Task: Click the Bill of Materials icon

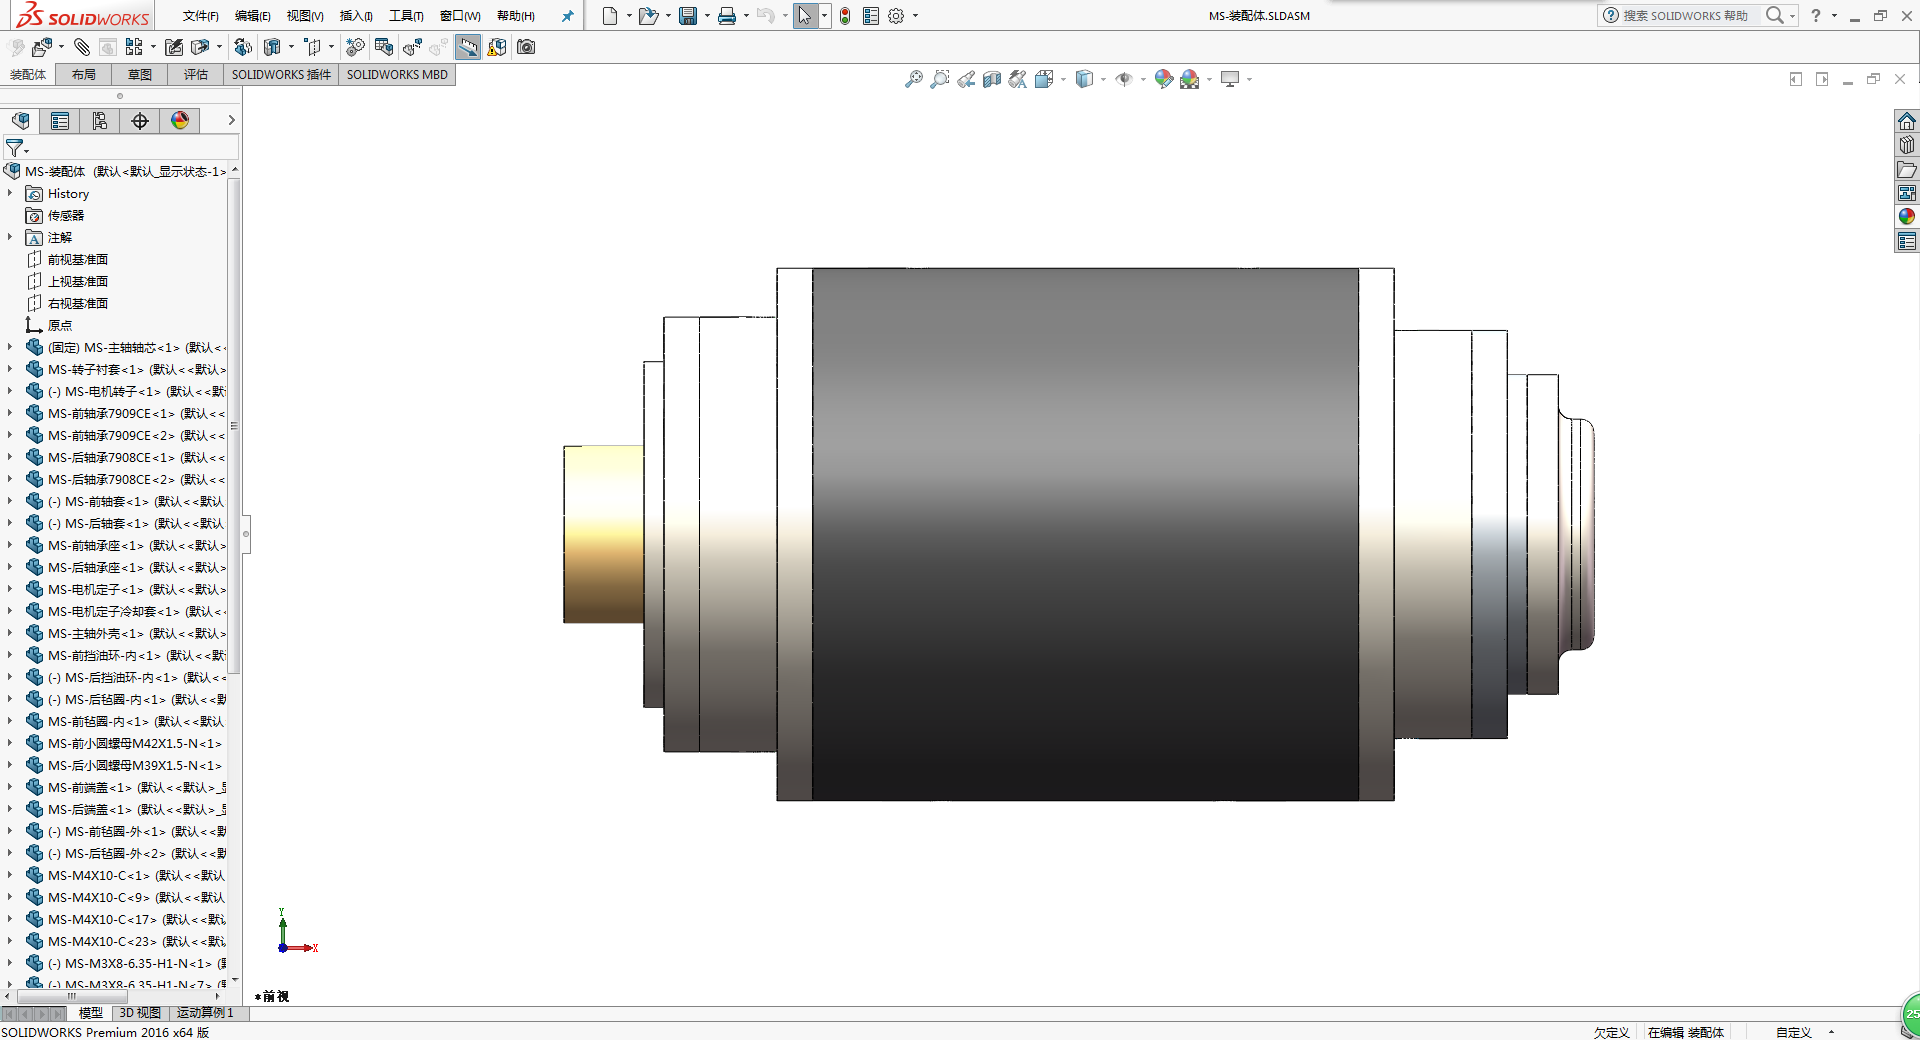Action: (384, 47)
